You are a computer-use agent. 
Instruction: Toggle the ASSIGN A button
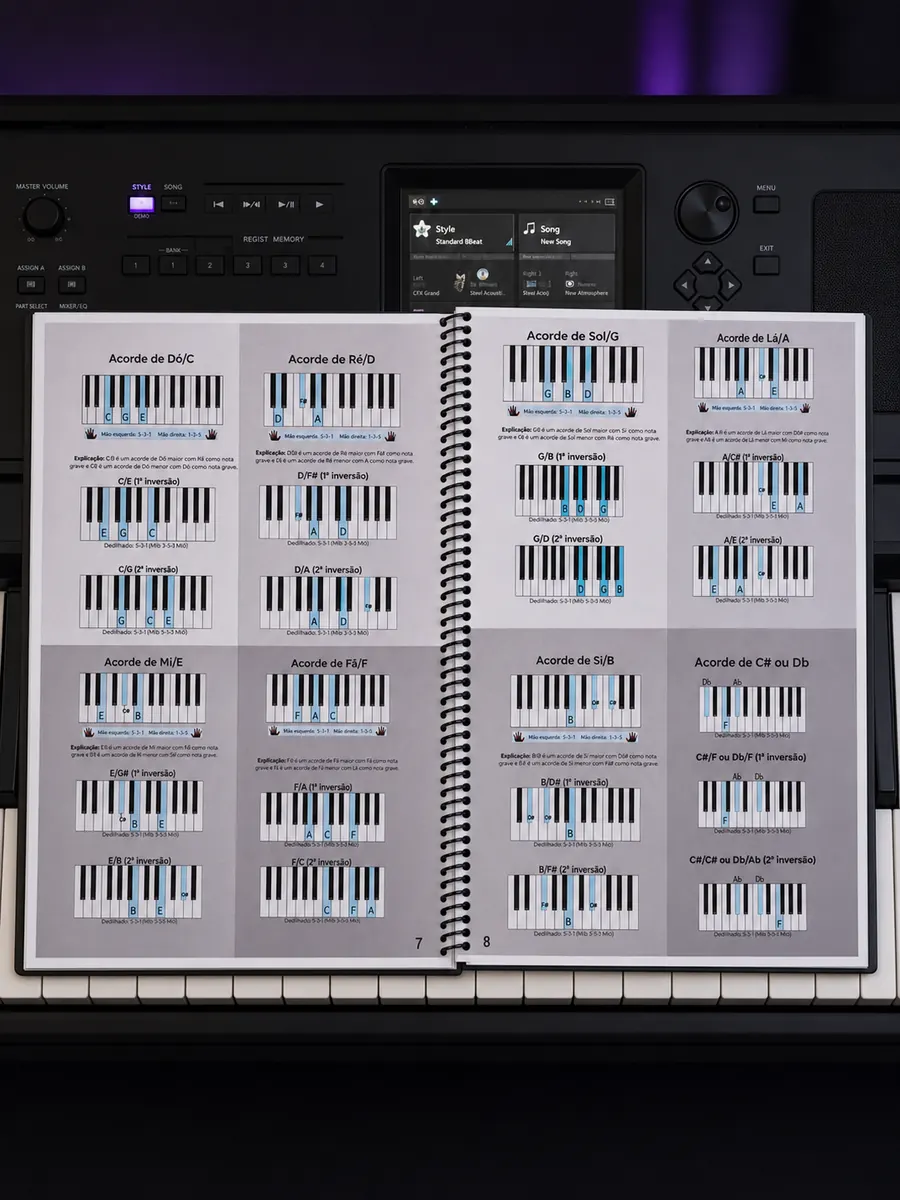30,285
